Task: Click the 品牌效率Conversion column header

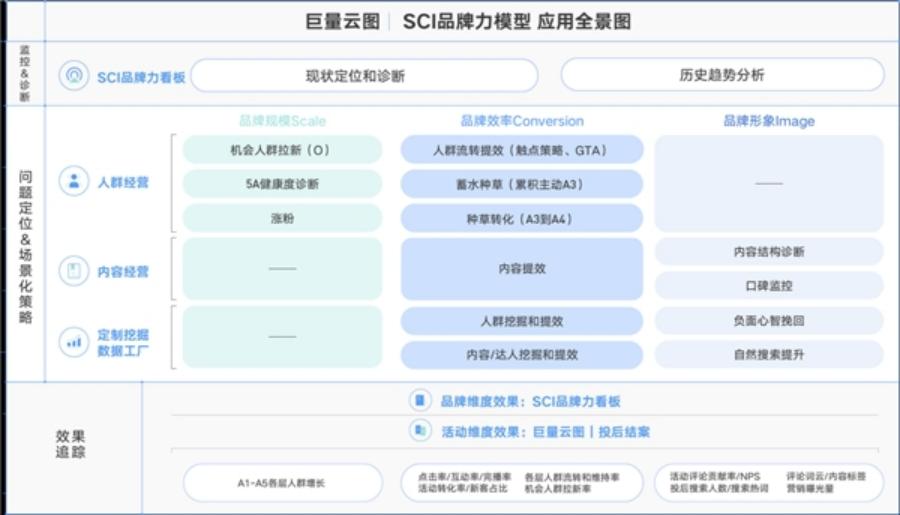Action: point(522,121)
